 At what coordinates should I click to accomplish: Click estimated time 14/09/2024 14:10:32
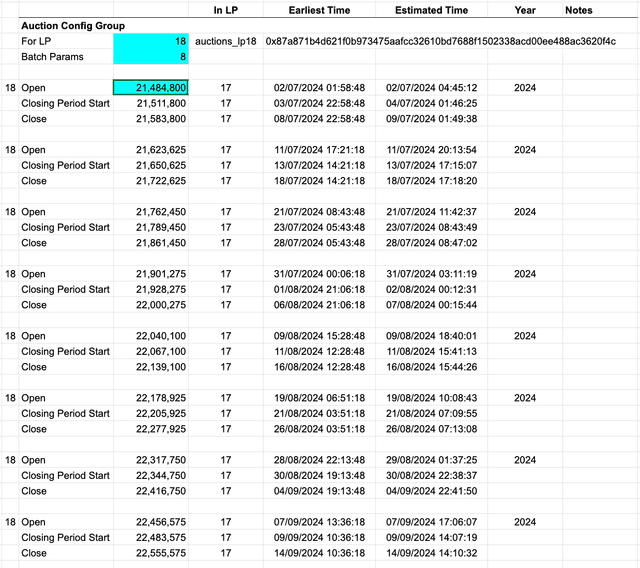point(433,553)
